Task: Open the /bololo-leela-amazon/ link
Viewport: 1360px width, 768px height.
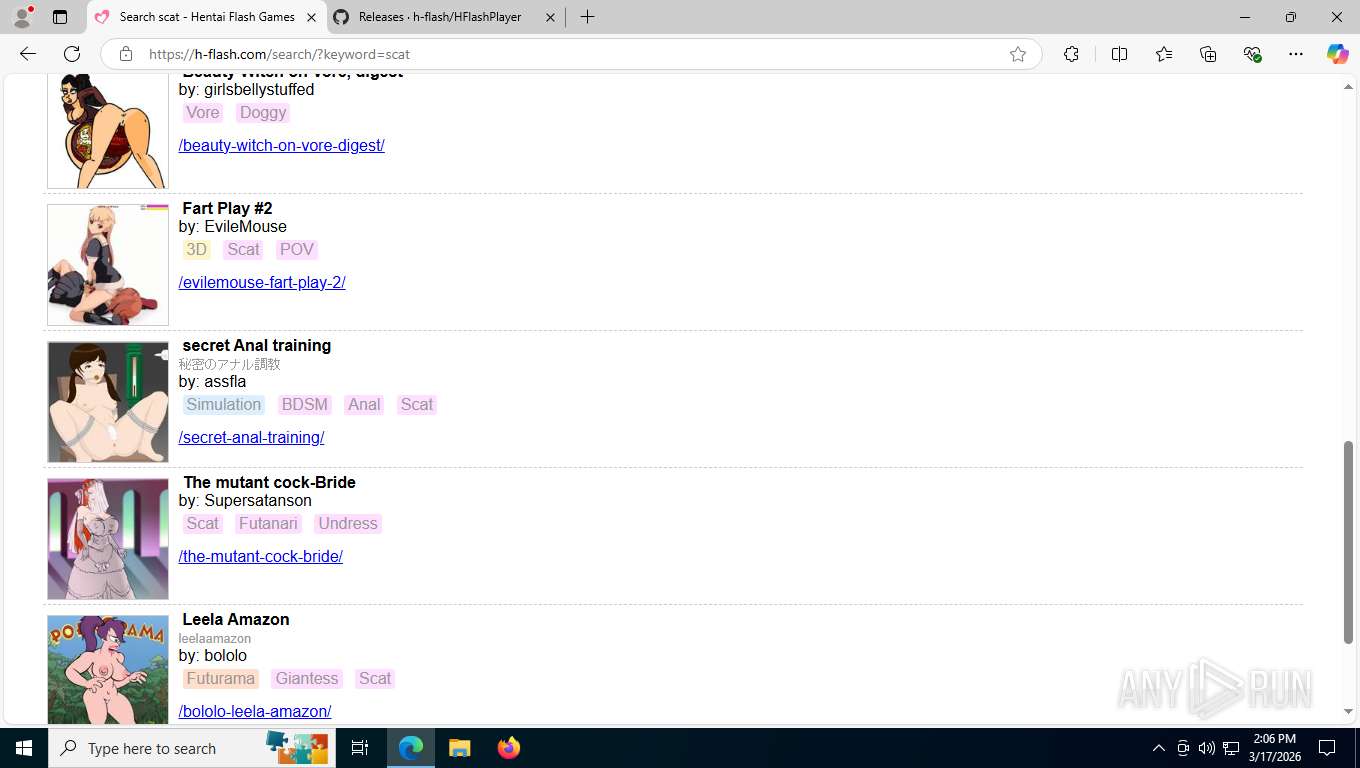Action: pos(255,711)
